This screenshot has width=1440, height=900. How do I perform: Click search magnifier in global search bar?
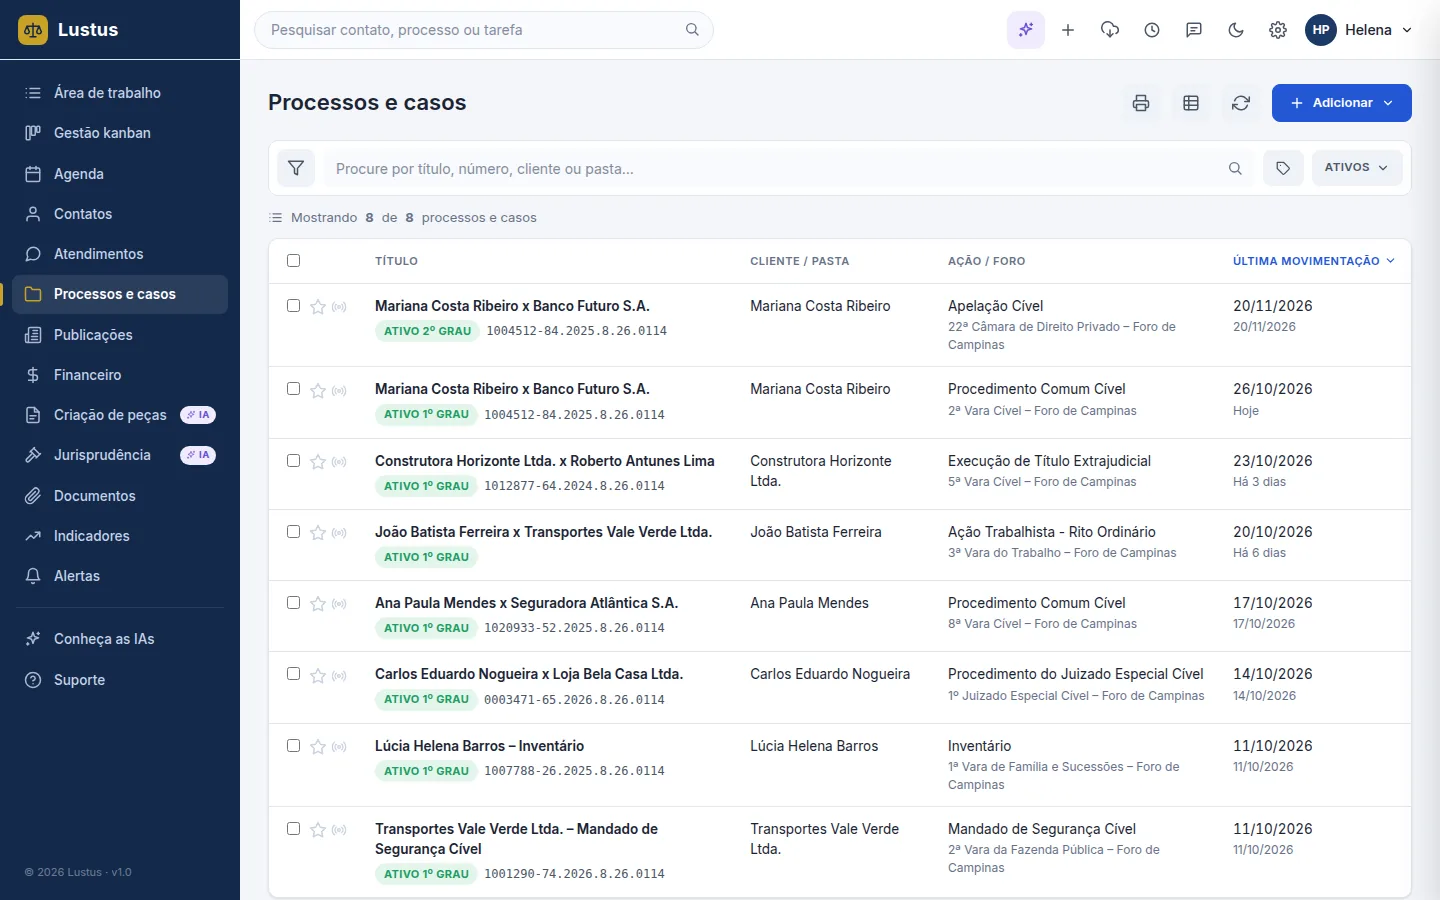tap(692, 30)
